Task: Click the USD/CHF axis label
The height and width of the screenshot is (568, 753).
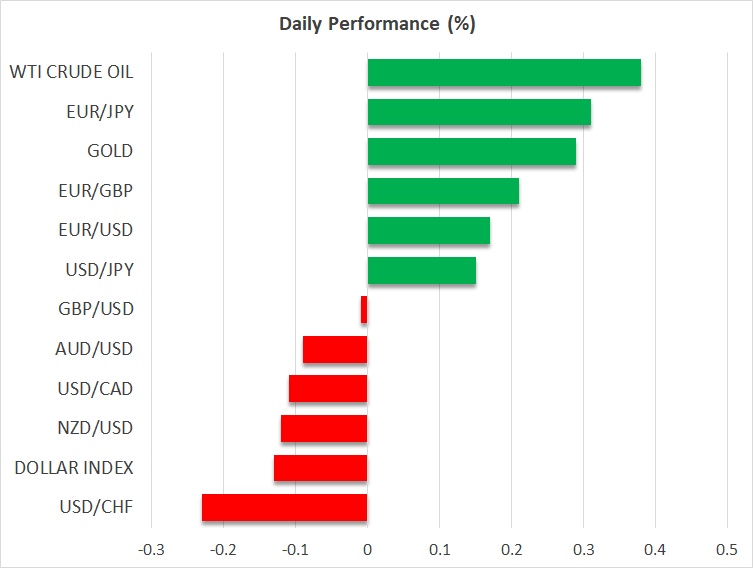Action: (97, 507)
